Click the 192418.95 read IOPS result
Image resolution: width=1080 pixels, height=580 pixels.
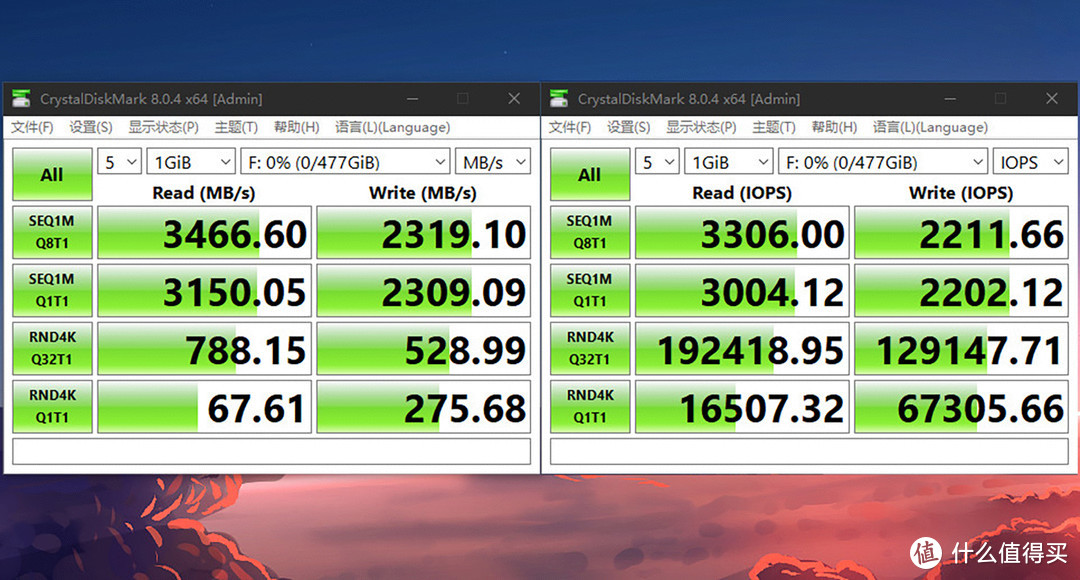click(x=742, y=349)
